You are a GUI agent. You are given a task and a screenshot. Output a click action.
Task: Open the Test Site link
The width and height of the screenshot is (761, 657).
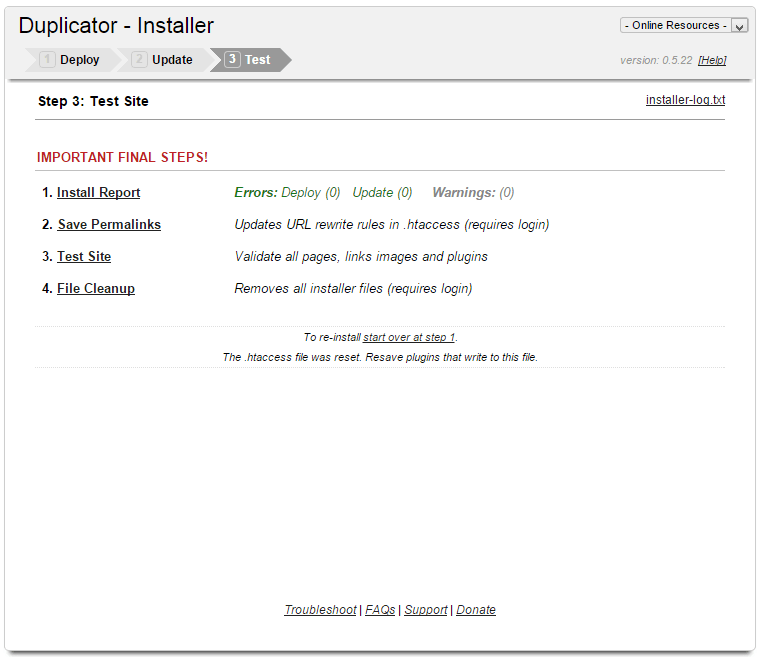tap(84, 257)
